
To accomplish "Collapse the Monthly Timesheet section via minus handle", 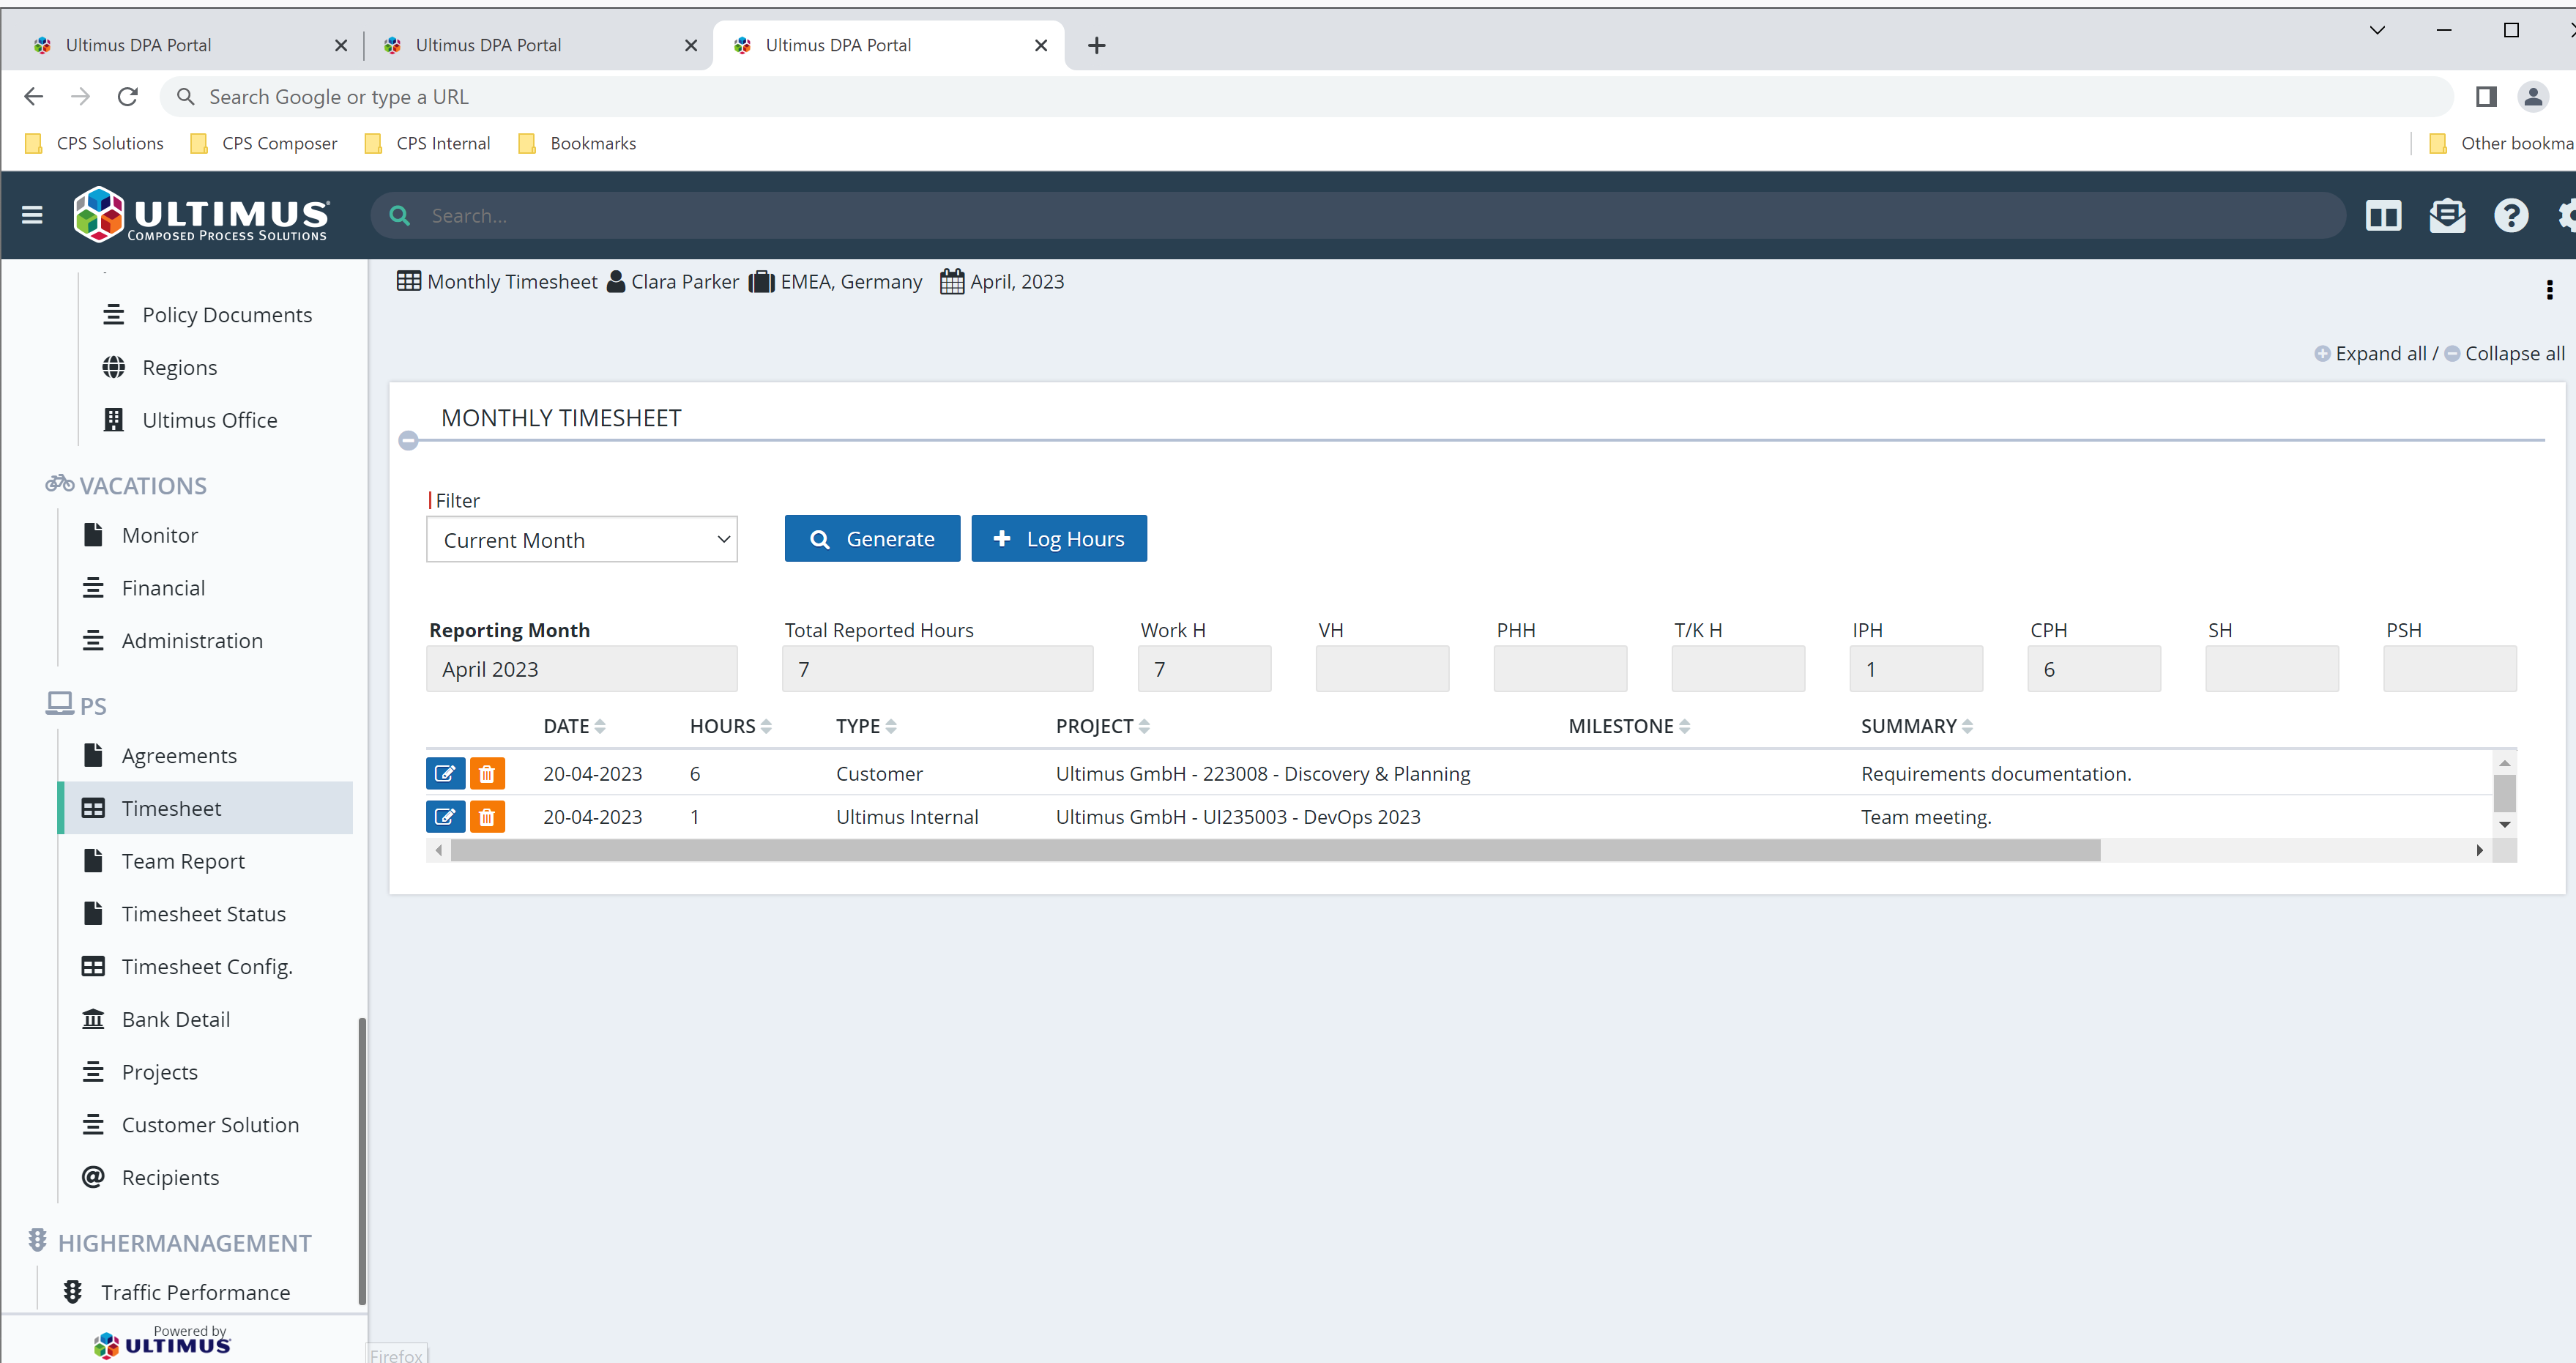I will click(409, 440).
